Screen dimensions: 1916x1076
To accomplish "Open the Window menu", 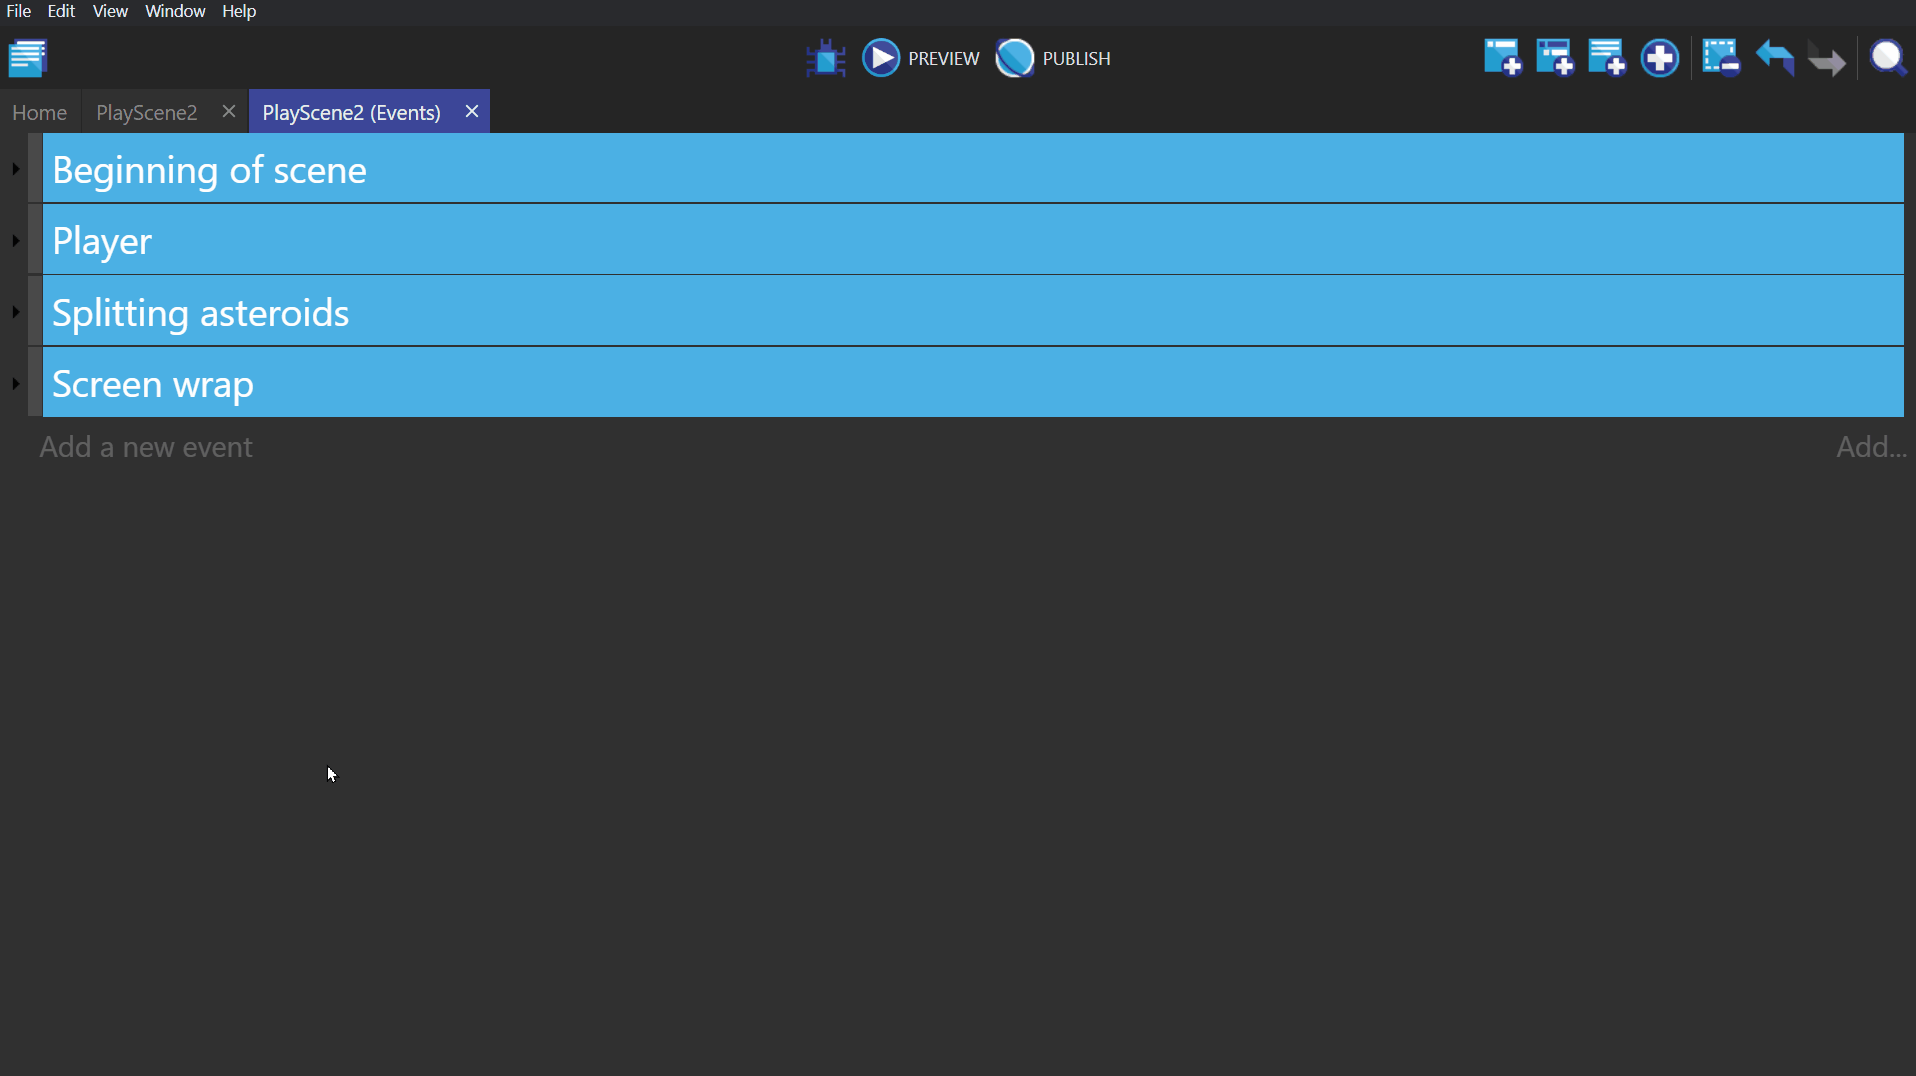I will click(174, 11).
